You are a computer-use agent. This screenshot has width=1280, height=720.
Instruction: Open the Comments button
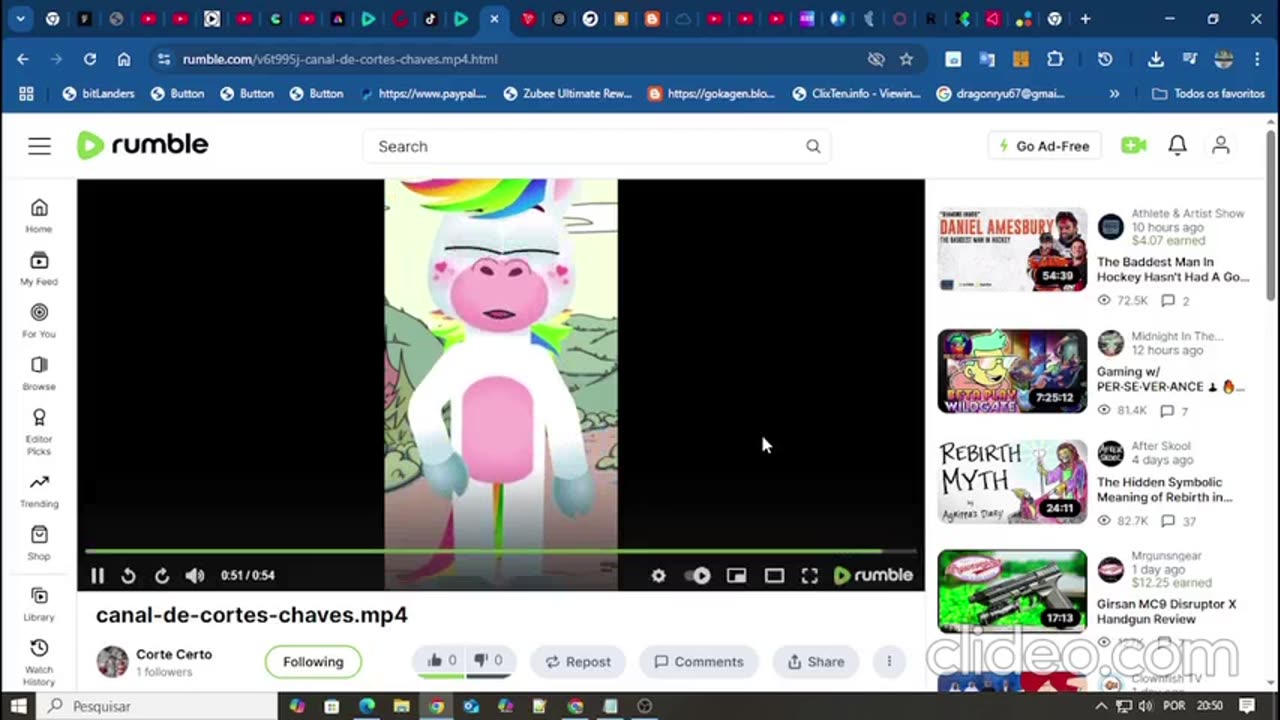(698, 661)
